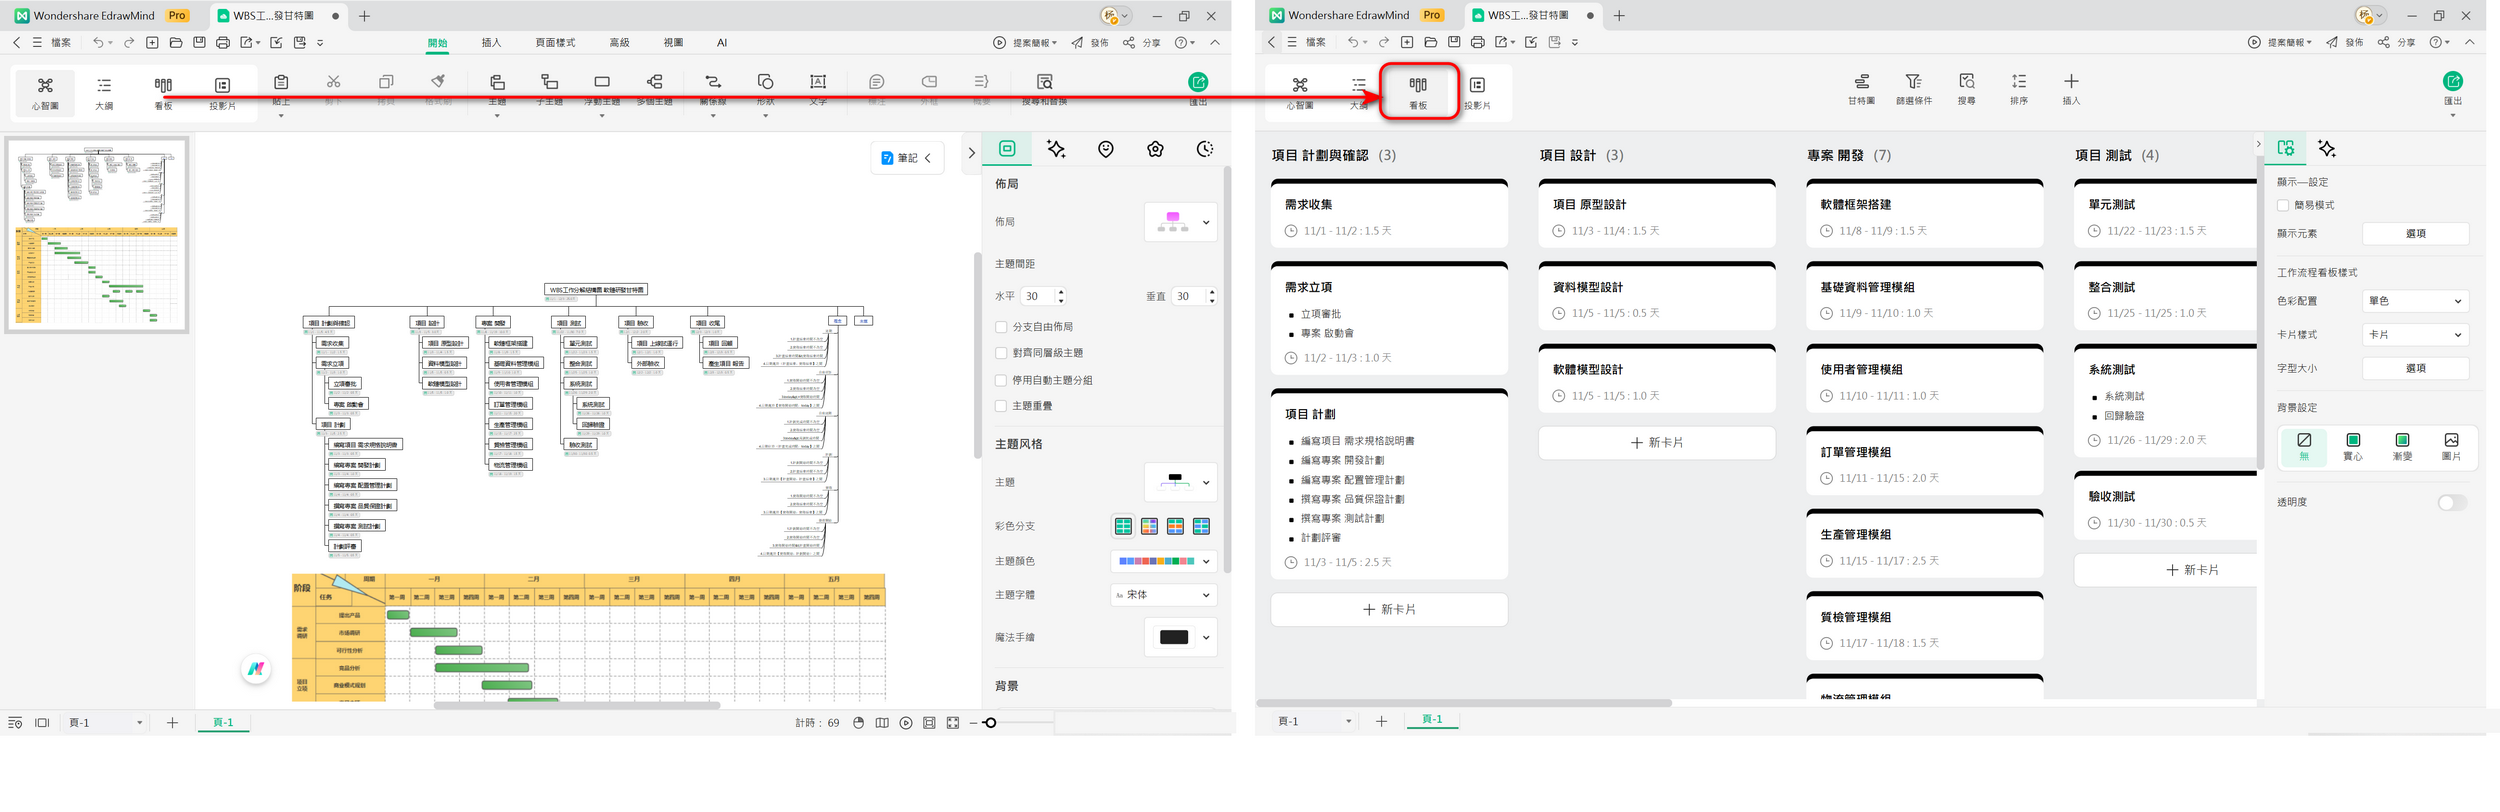The width and height of the screenshot is (2500, 812).
Task: Add new card under Project Design column
Action: [1657, 442]
